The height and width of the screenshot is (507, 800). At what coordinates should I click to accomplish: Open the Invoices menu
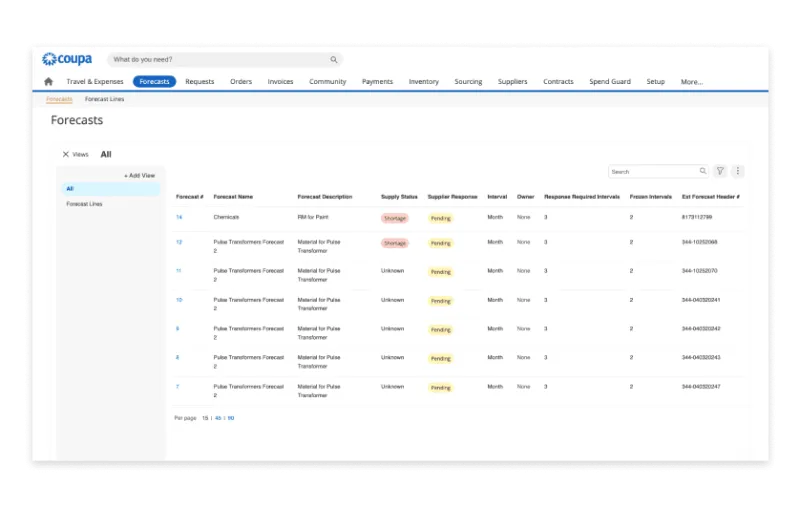(x=280, y=82)
